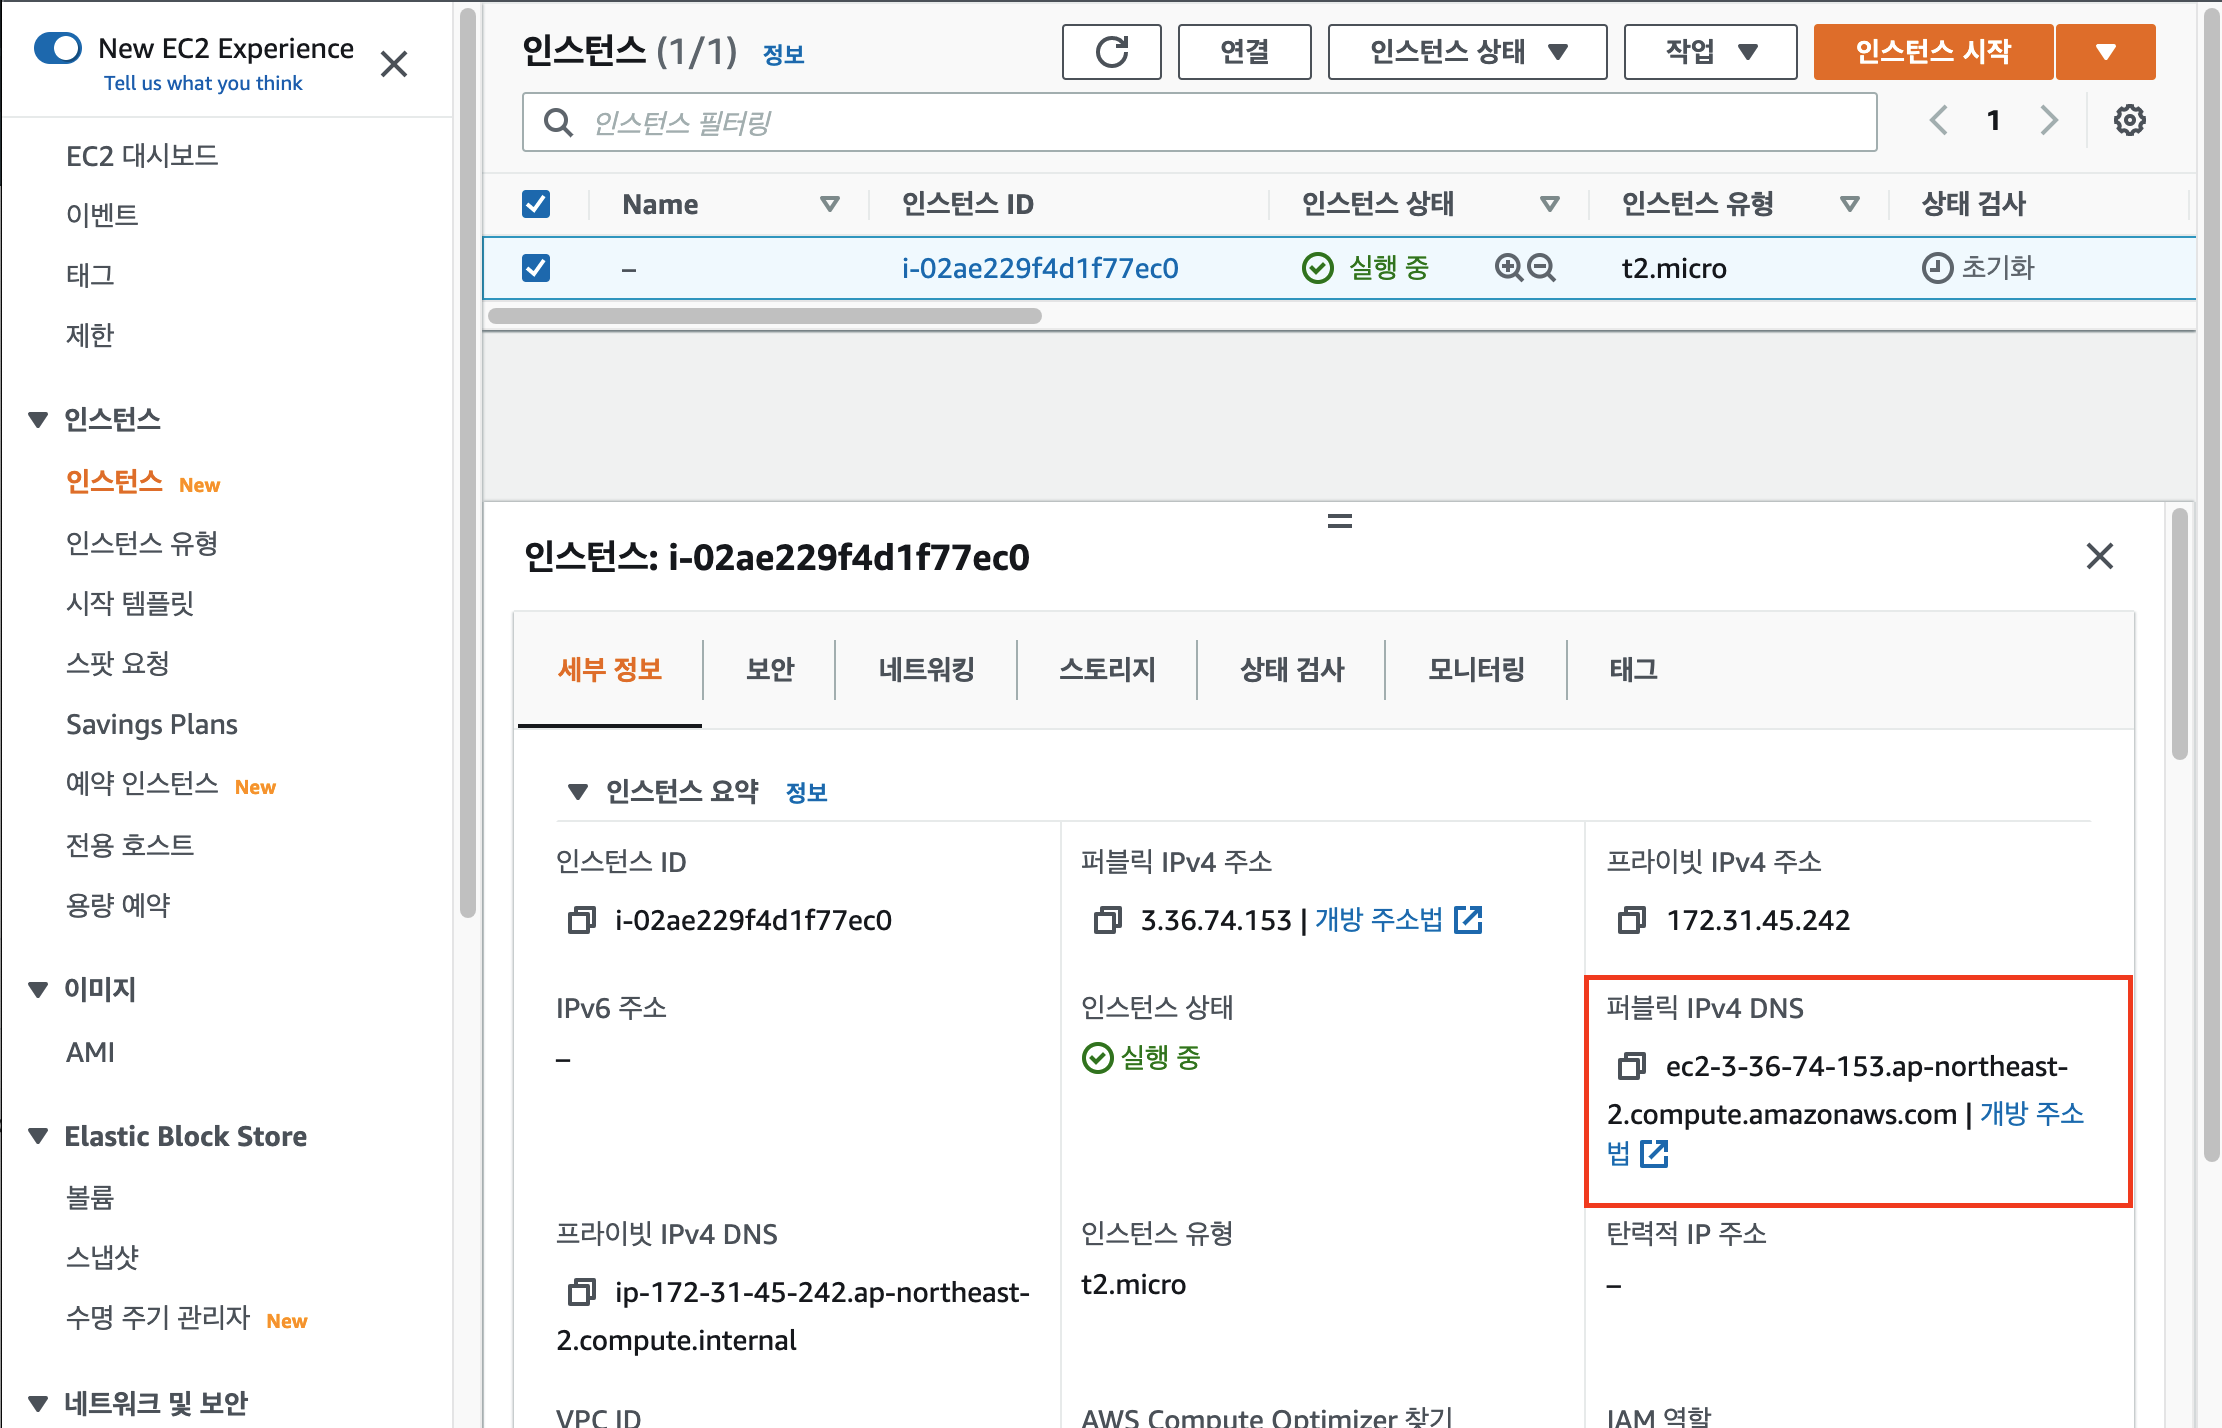Uncheck the i-02ae229f4d1f77ec0 row checkbox
2222x1428 pixels.
tap(536, 268)
